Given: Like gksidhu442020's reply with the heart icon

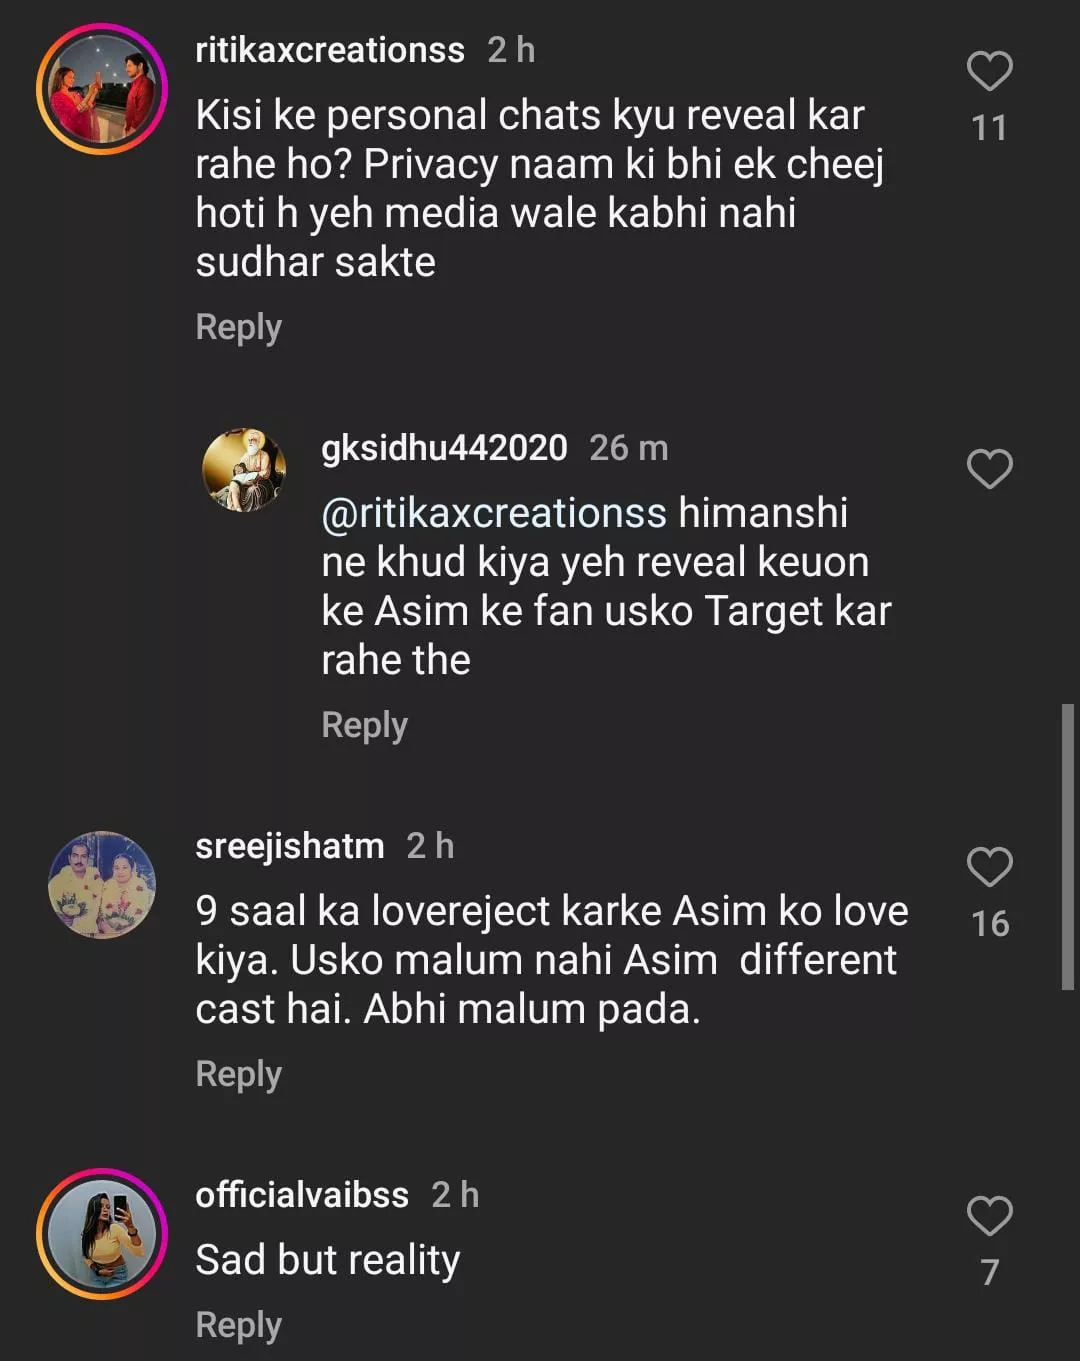Looking at the screenshot, I should coord(989,469).
